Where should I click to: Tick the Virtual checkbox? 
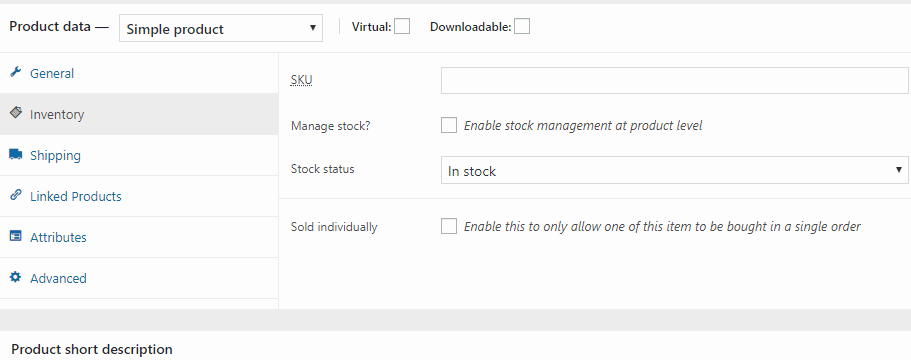tap(402, 26)
